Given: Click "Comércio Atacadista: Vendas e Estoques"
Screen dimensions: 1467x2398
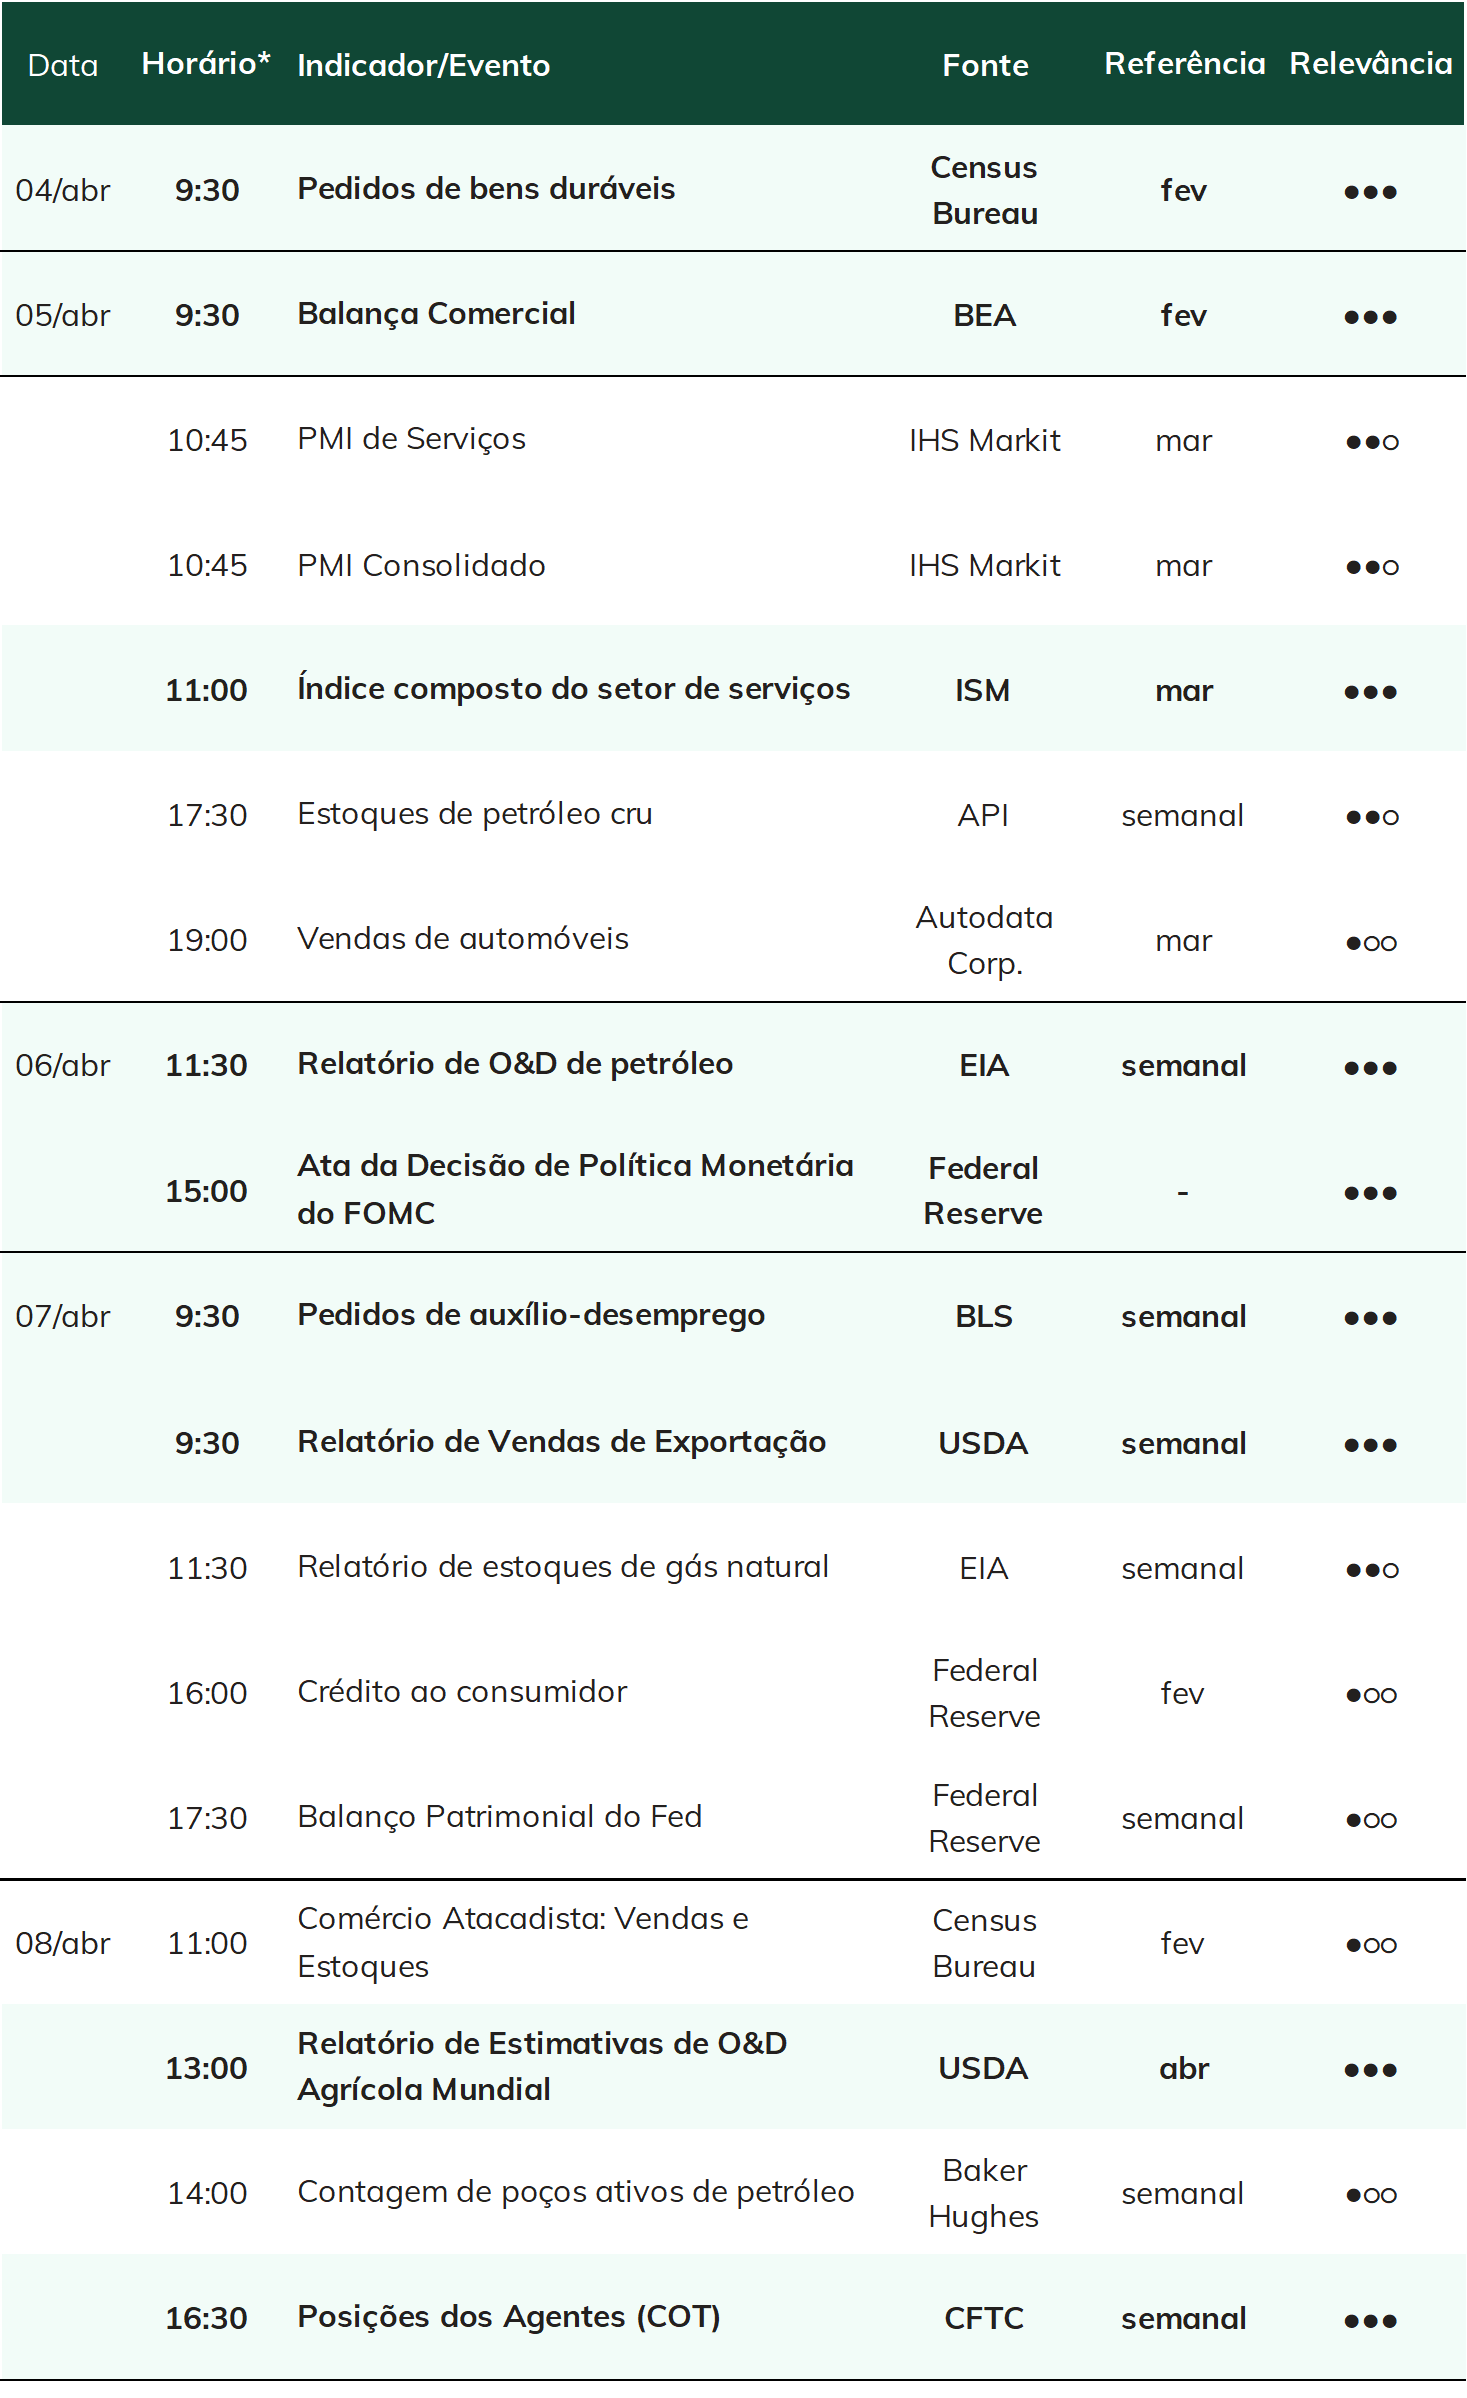Looking at the screenshot, I should click(x=523, y=1942).
